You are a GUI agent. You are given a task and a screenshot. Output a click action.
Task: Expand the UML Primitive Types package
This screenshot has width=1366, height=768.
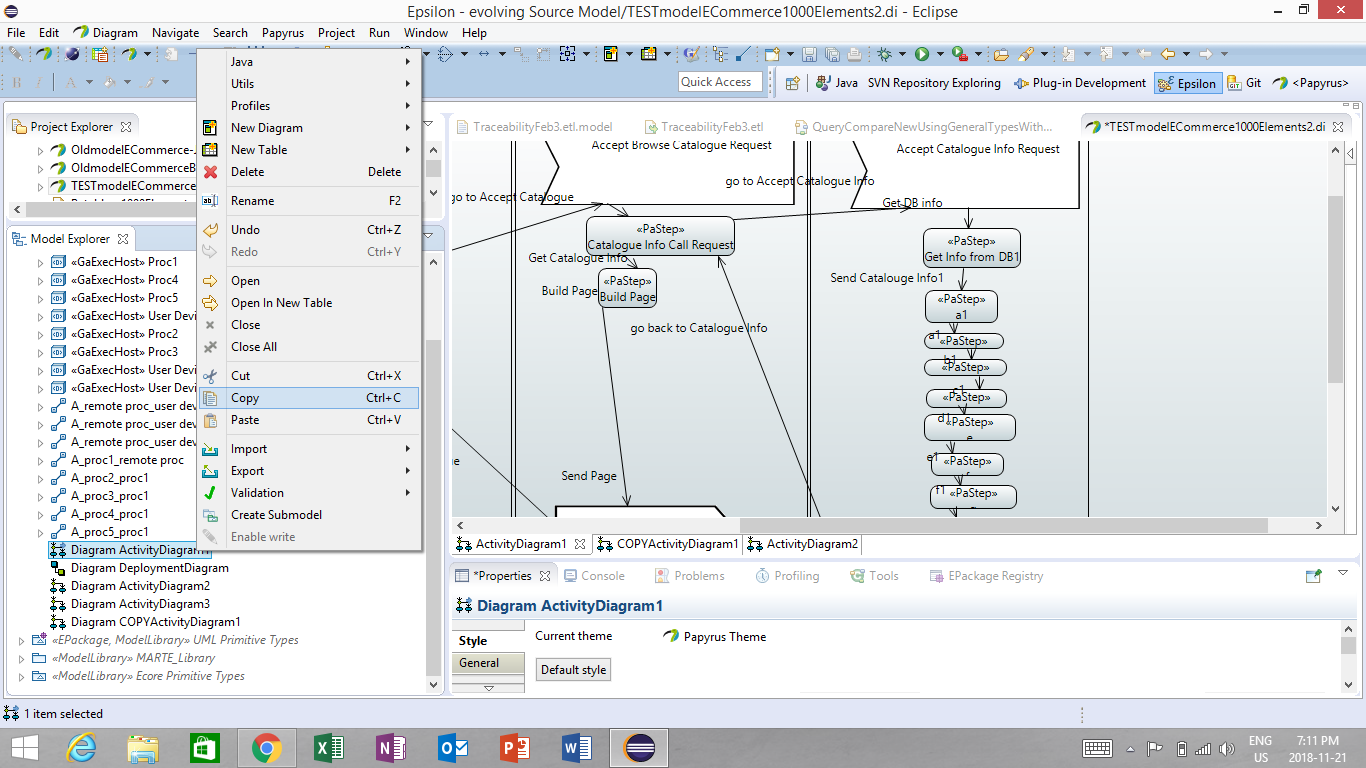(x=21, y=640)
